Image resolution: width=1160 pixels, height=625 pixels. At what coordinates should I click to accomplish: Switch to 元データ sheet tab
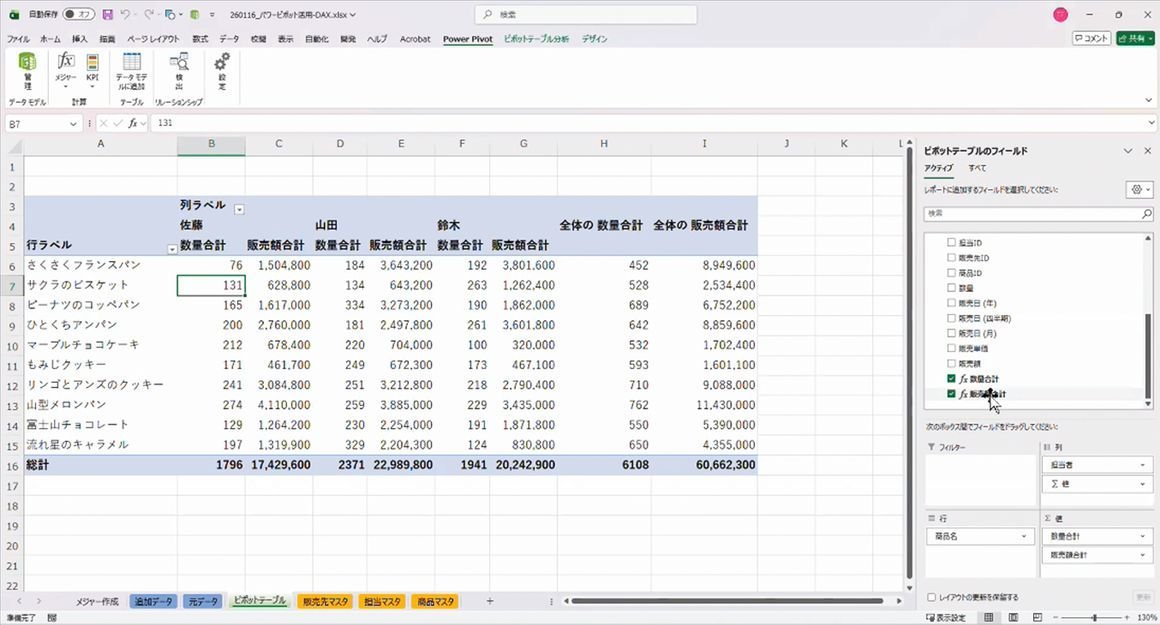[203, 601]
